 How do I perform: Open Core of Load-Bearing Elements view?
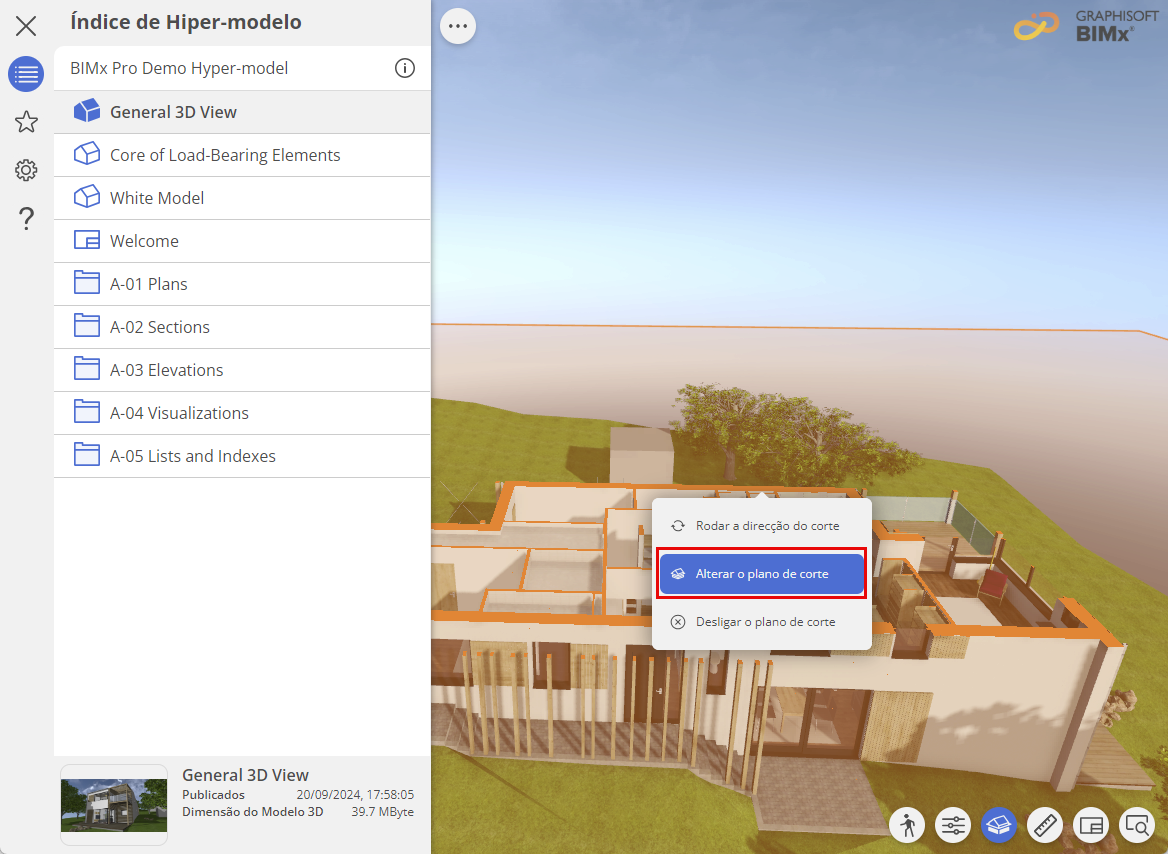242,155
